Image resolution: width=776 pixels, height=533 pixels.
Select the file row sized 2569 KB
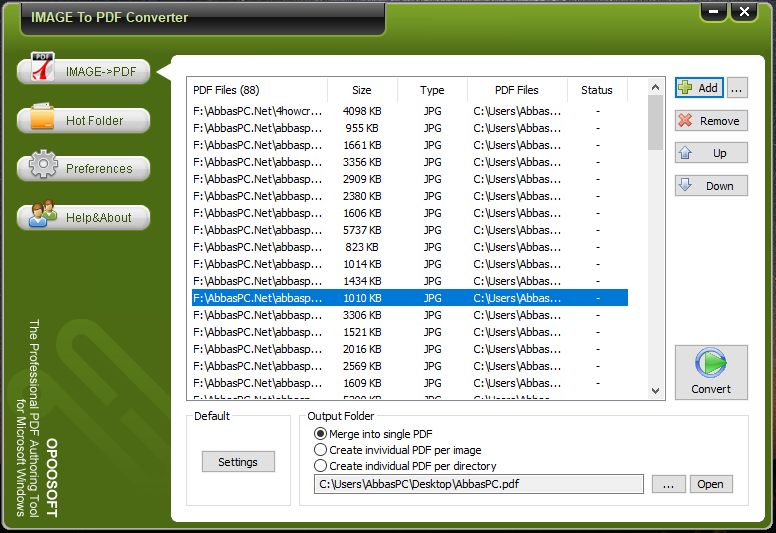(410, 366)
